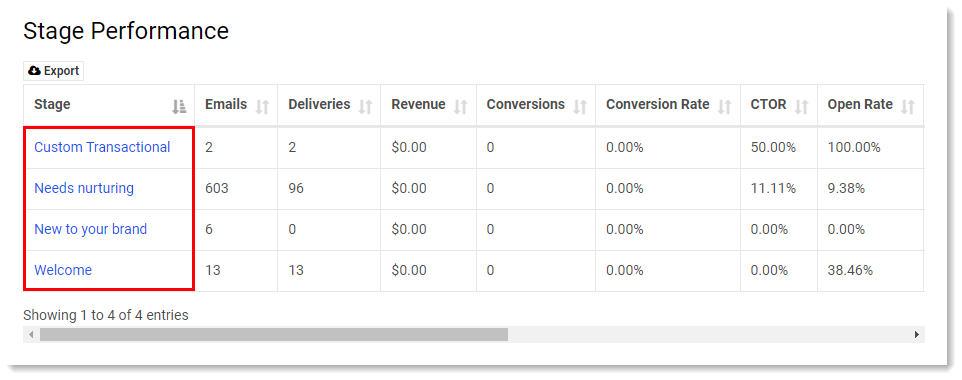The width and height of the screenshot is (962, 380).
Task: Sort by Deliveries column sort icon
Action: [x=365, y=107]
